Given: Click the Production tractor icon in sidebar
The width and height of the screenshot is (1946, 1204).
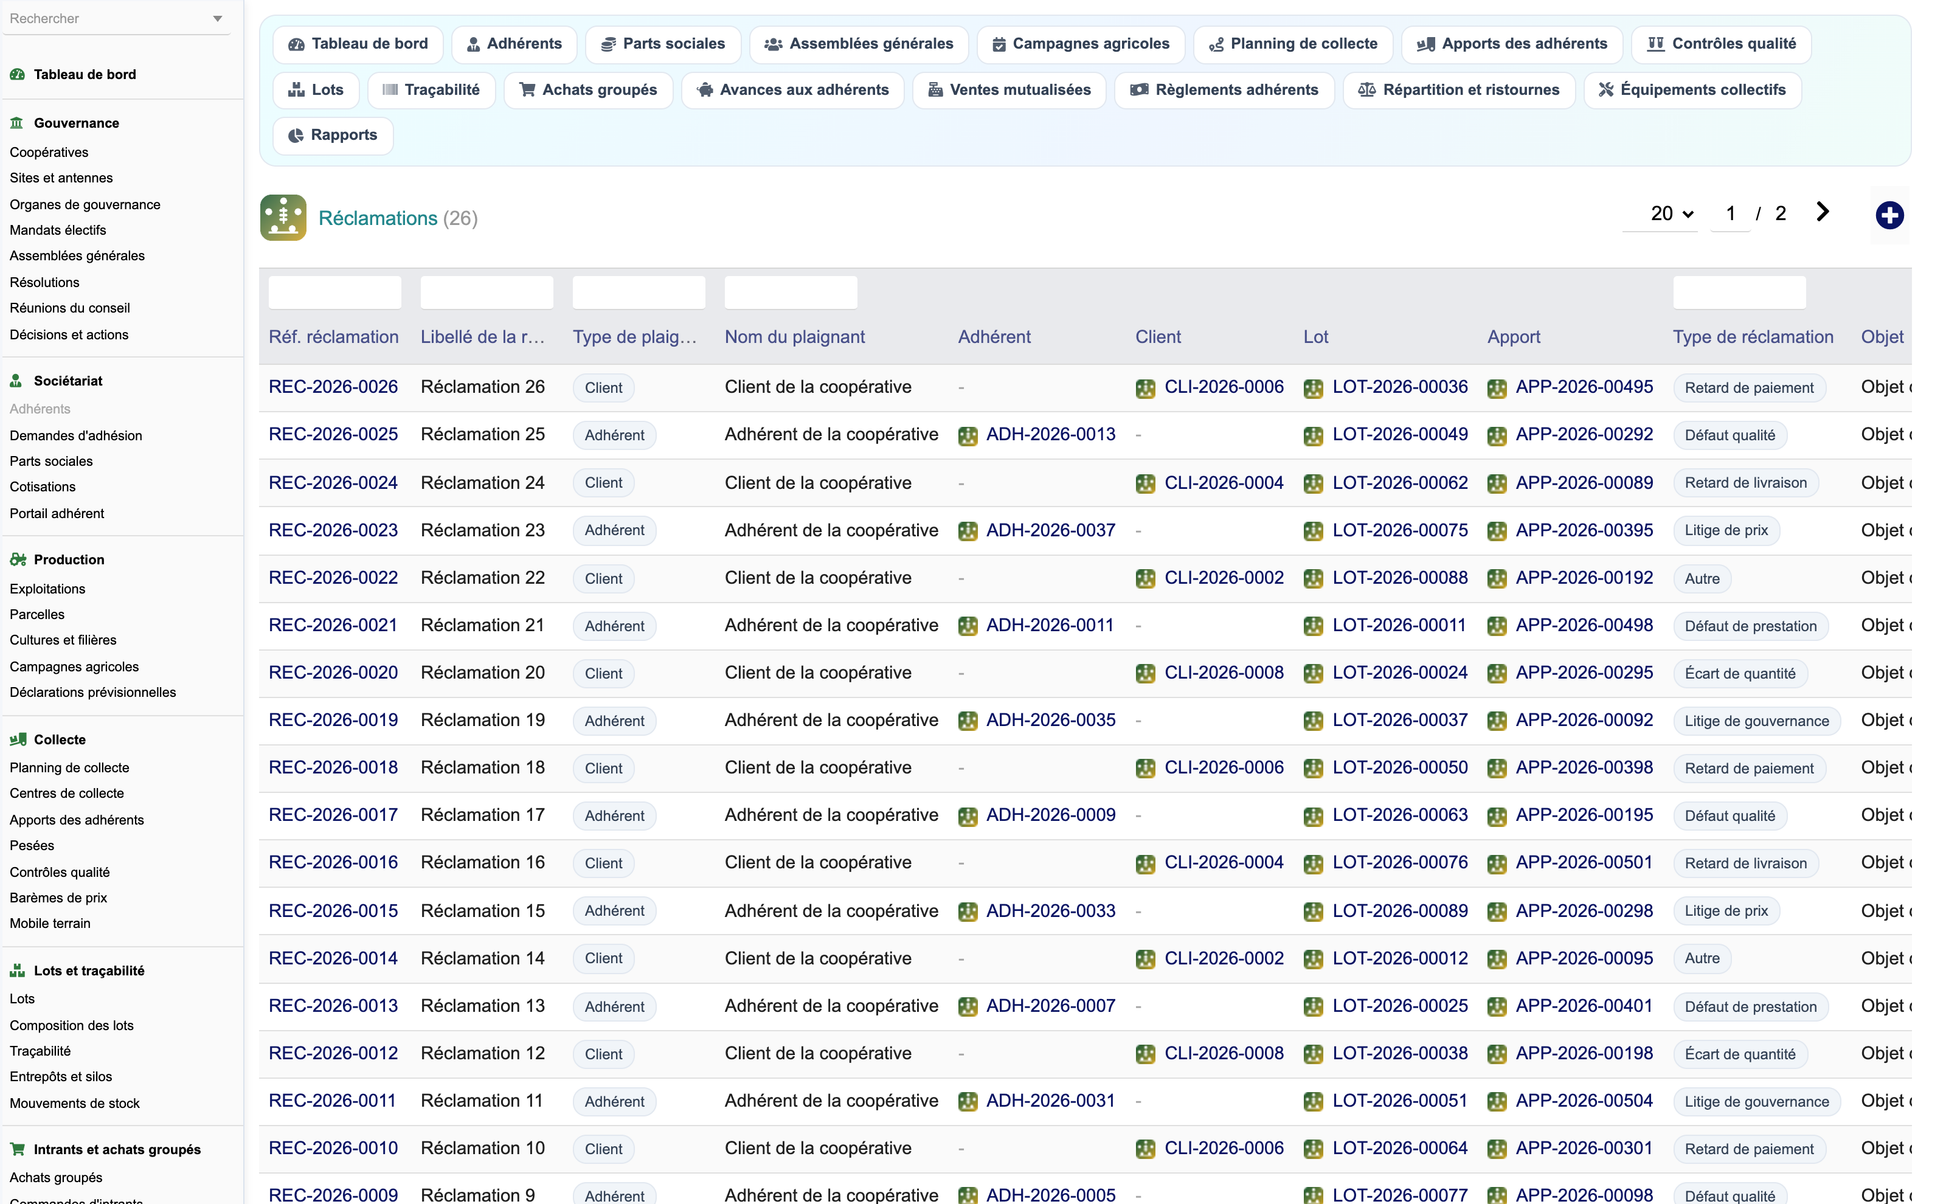Looking at the screenshot, I should 17,560.
